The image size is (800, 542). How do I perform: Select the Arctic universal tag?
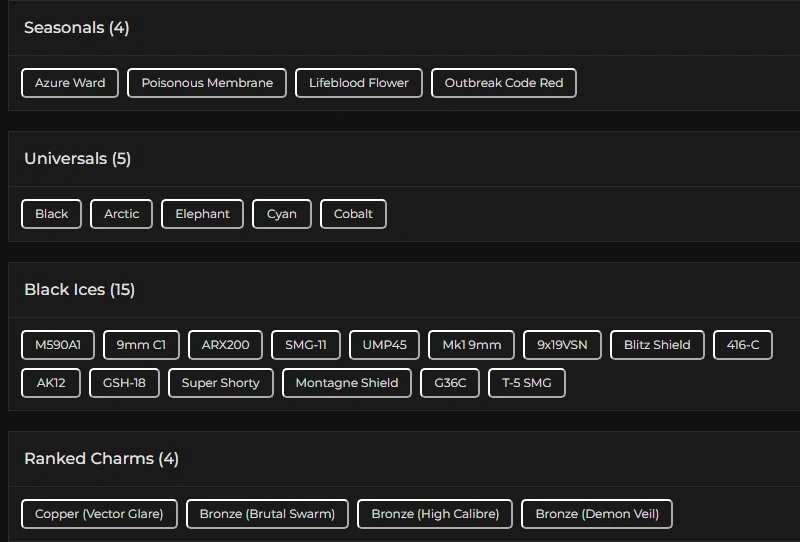coord(121,214)
